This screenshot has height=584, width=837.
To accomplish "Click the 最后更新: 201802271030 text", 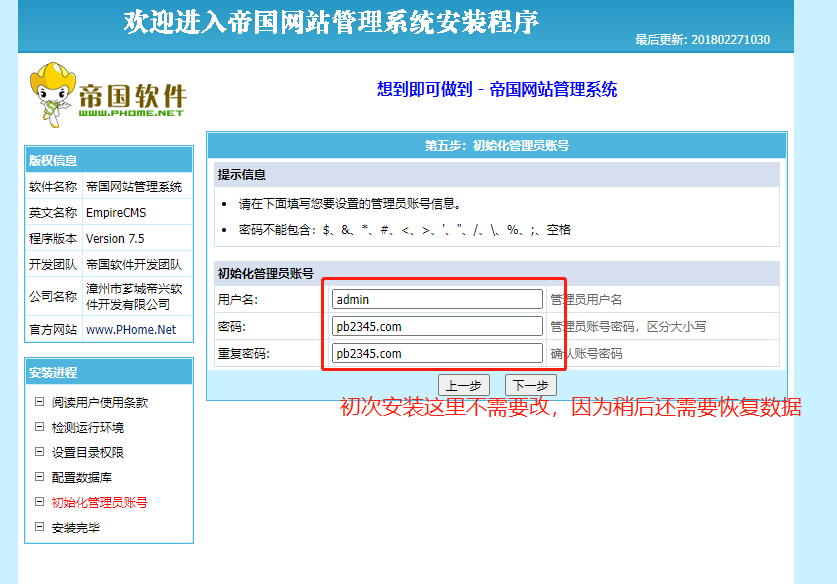I will point(702,40).
